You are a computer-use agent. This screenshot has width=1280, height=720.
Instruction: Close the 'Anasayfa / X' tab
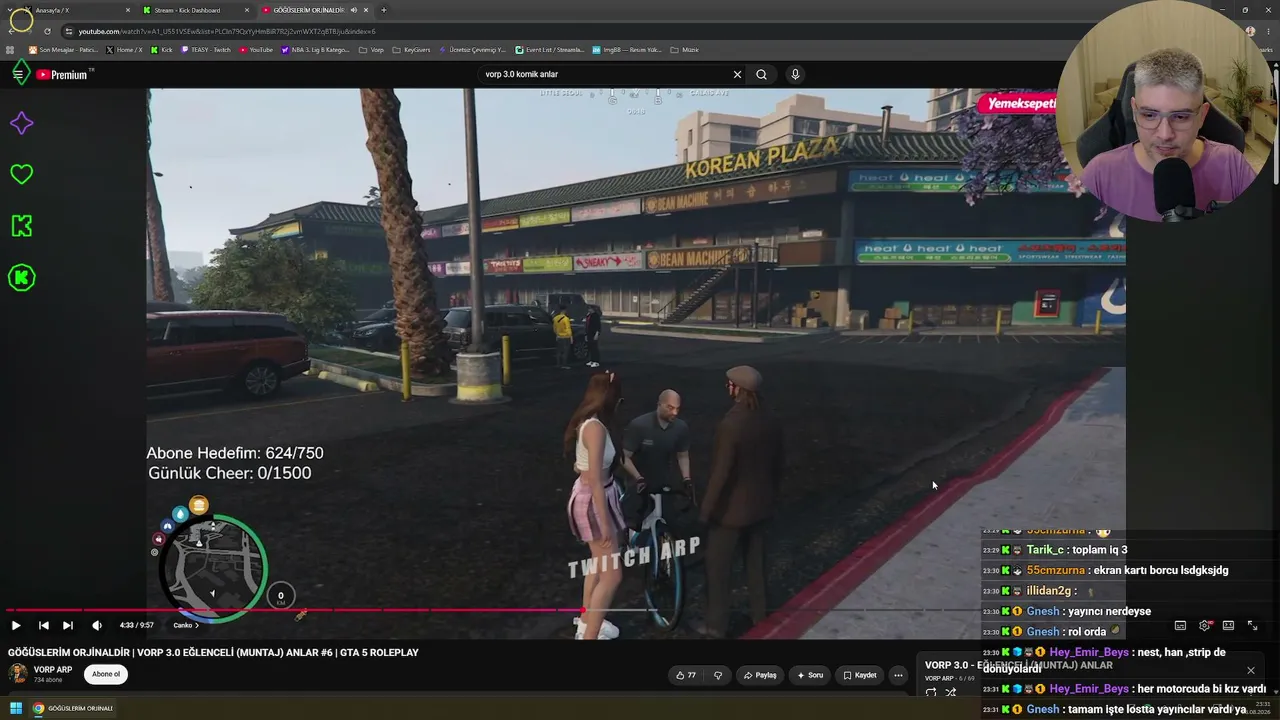point(128,10)
